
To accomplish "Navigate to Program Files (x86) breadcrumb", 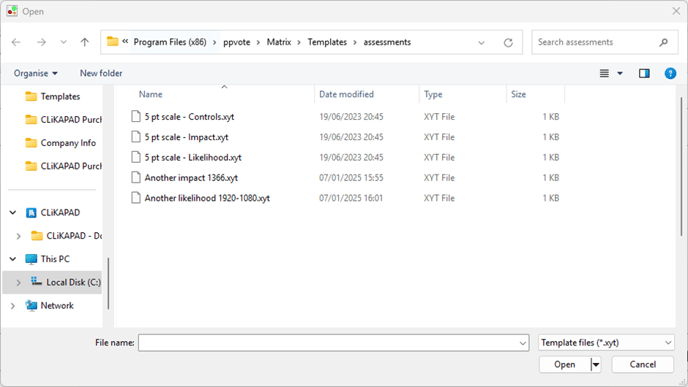I will point(170,42).
